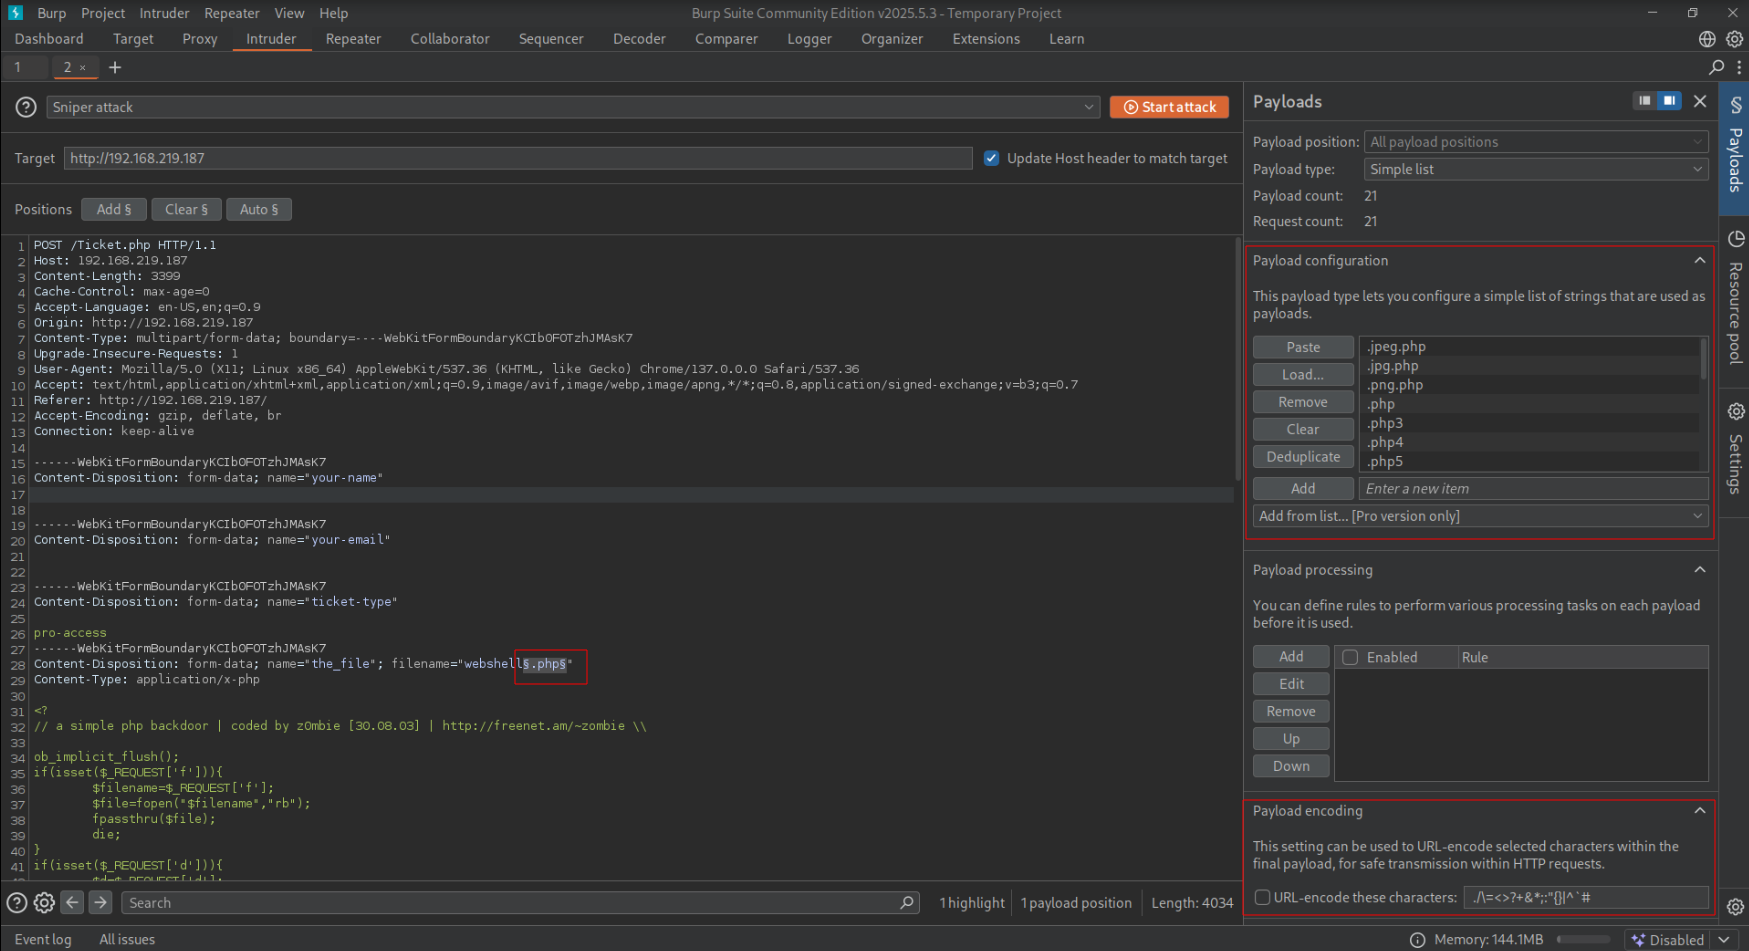Viewport: 1749px width, 951px height.
Task: Click Auto § button
Action: (259, 209)
